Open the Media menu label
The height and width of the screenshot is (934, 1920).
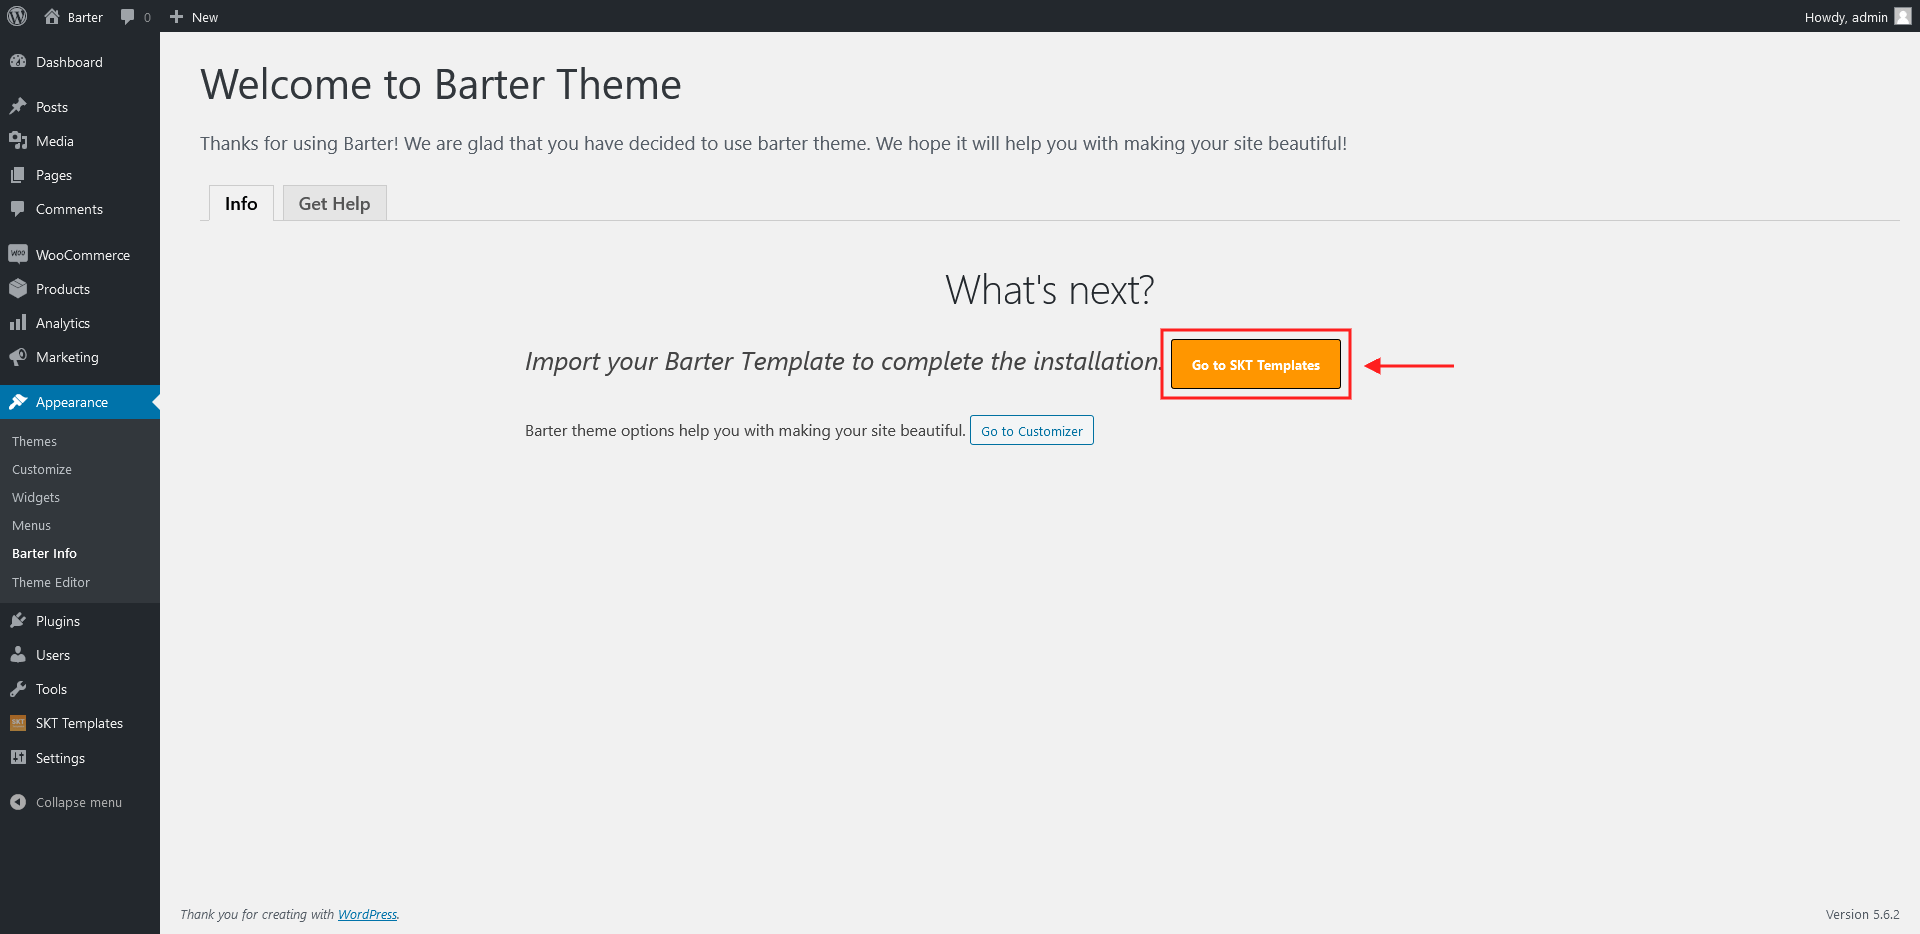tap(55, 141)
